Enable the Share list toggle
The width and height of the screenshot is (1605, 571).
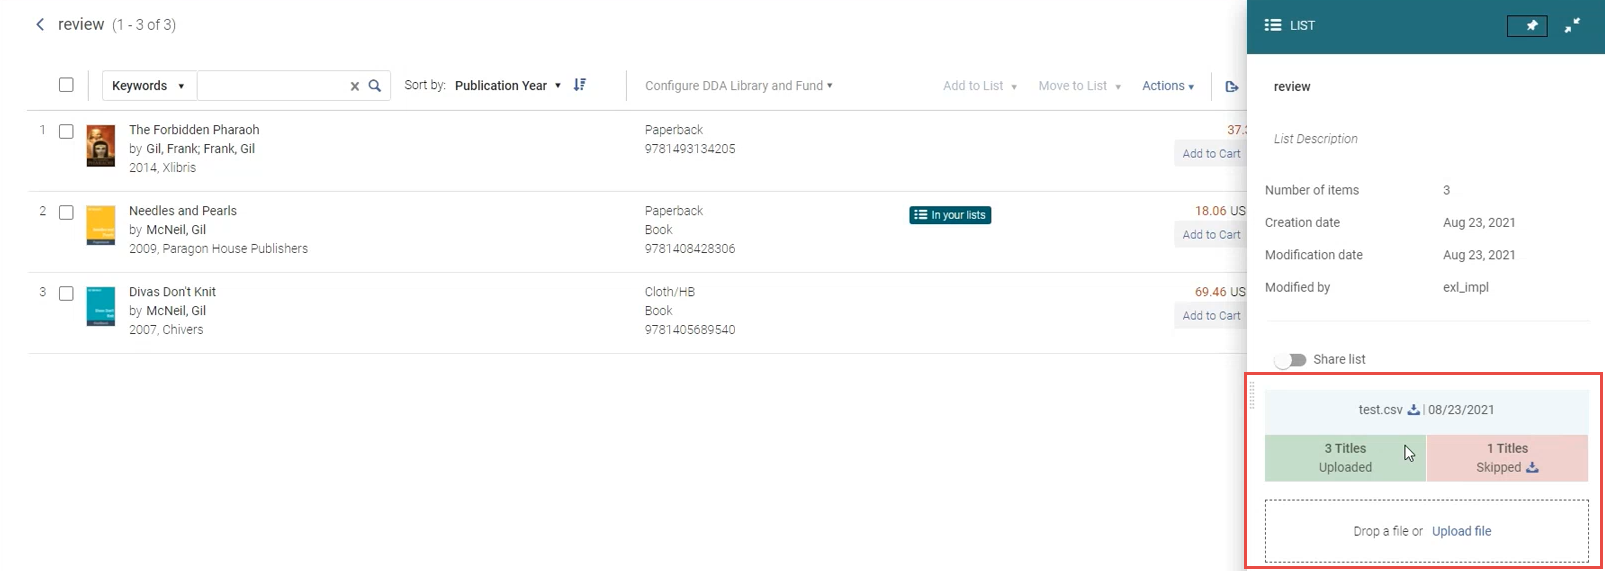pyautogui.click(x=1290, y=360)
